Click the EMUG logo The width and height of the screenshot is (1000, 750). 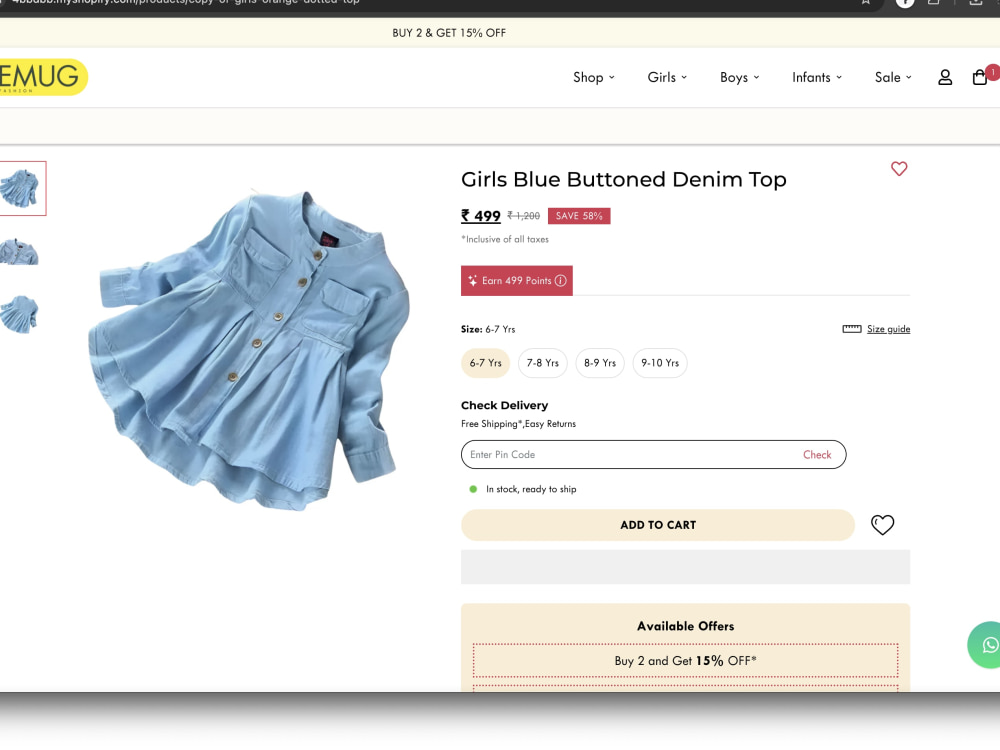[42, 77]
